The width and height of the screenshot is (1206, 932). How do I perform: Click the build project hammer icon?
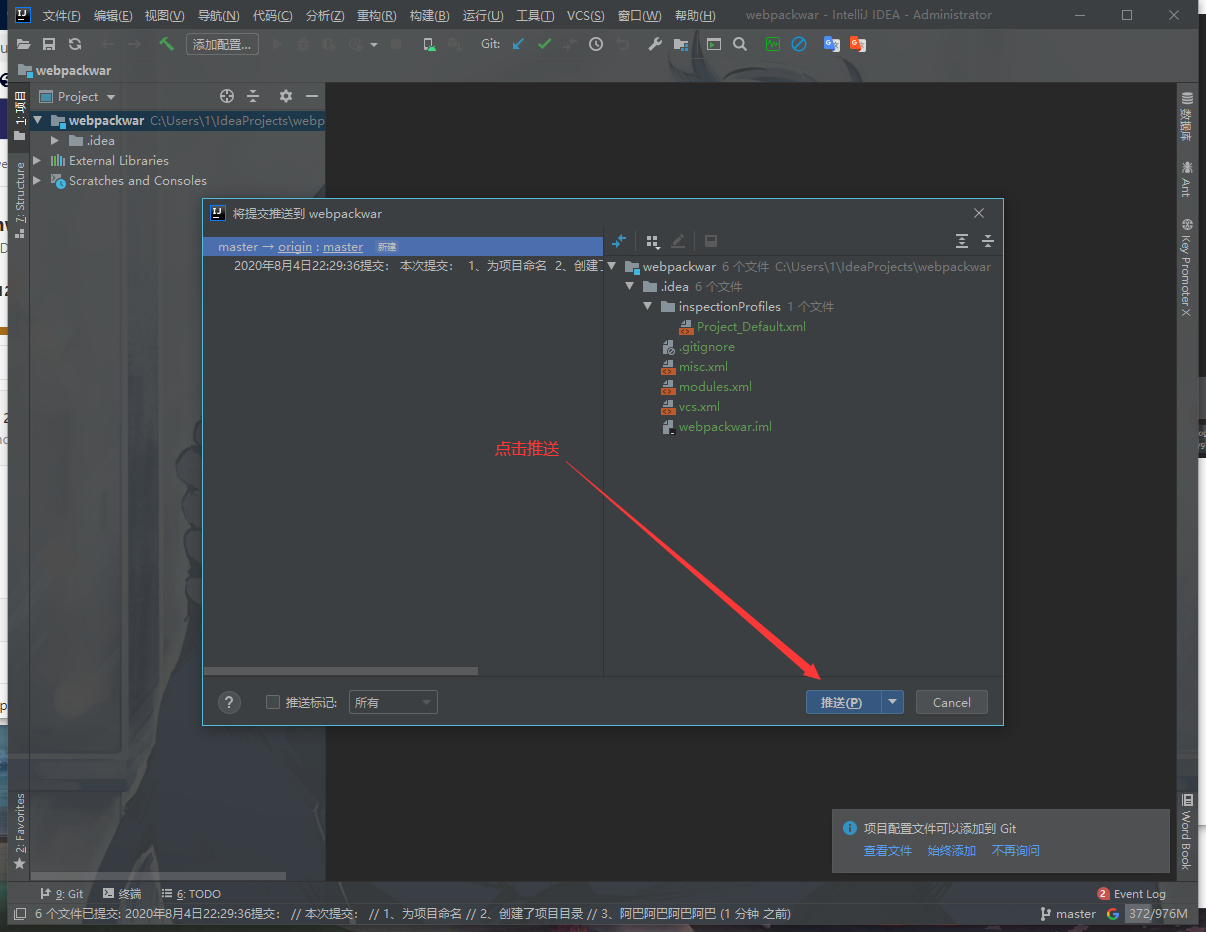coord(166,44)
